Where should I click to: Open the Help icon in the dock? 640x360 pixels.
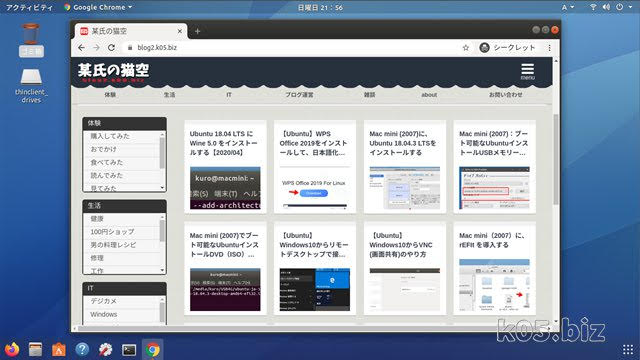pyautogui.click(x=82, y=349)
